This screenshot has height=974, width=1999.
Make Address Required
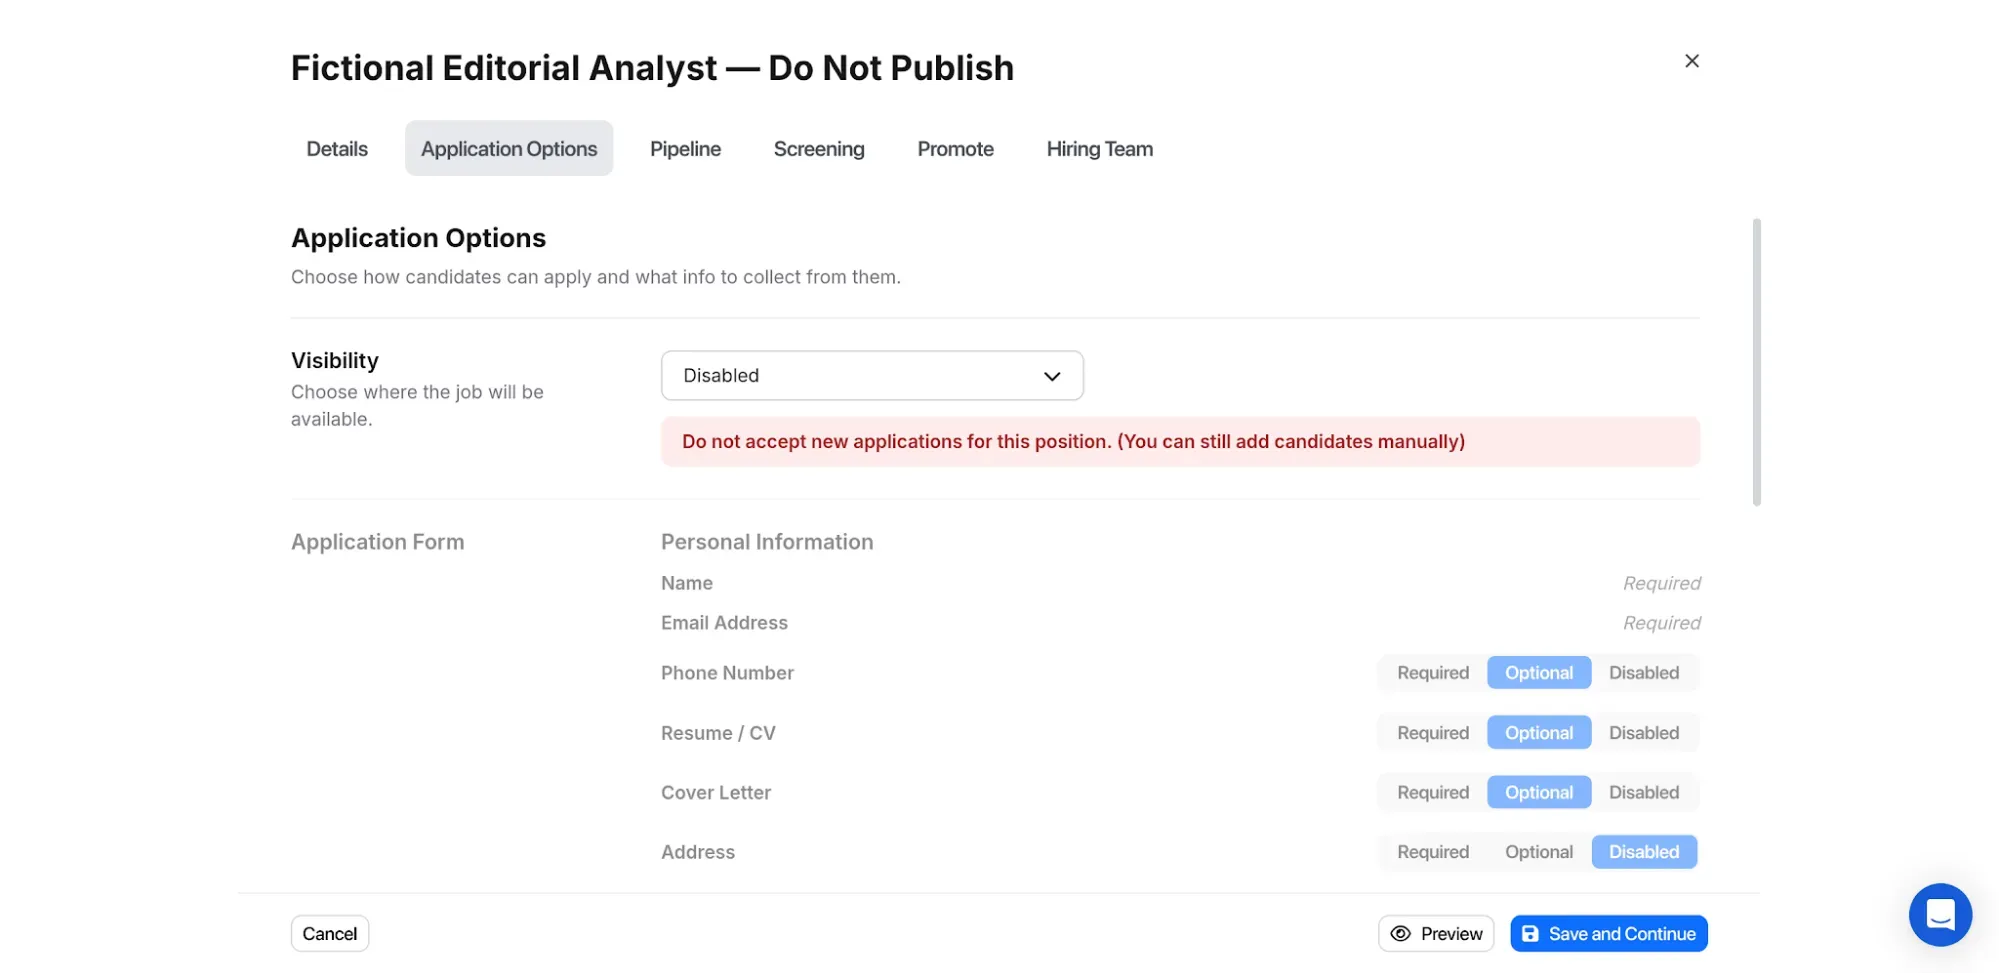pyautogui.click(x=1432, y=852)
